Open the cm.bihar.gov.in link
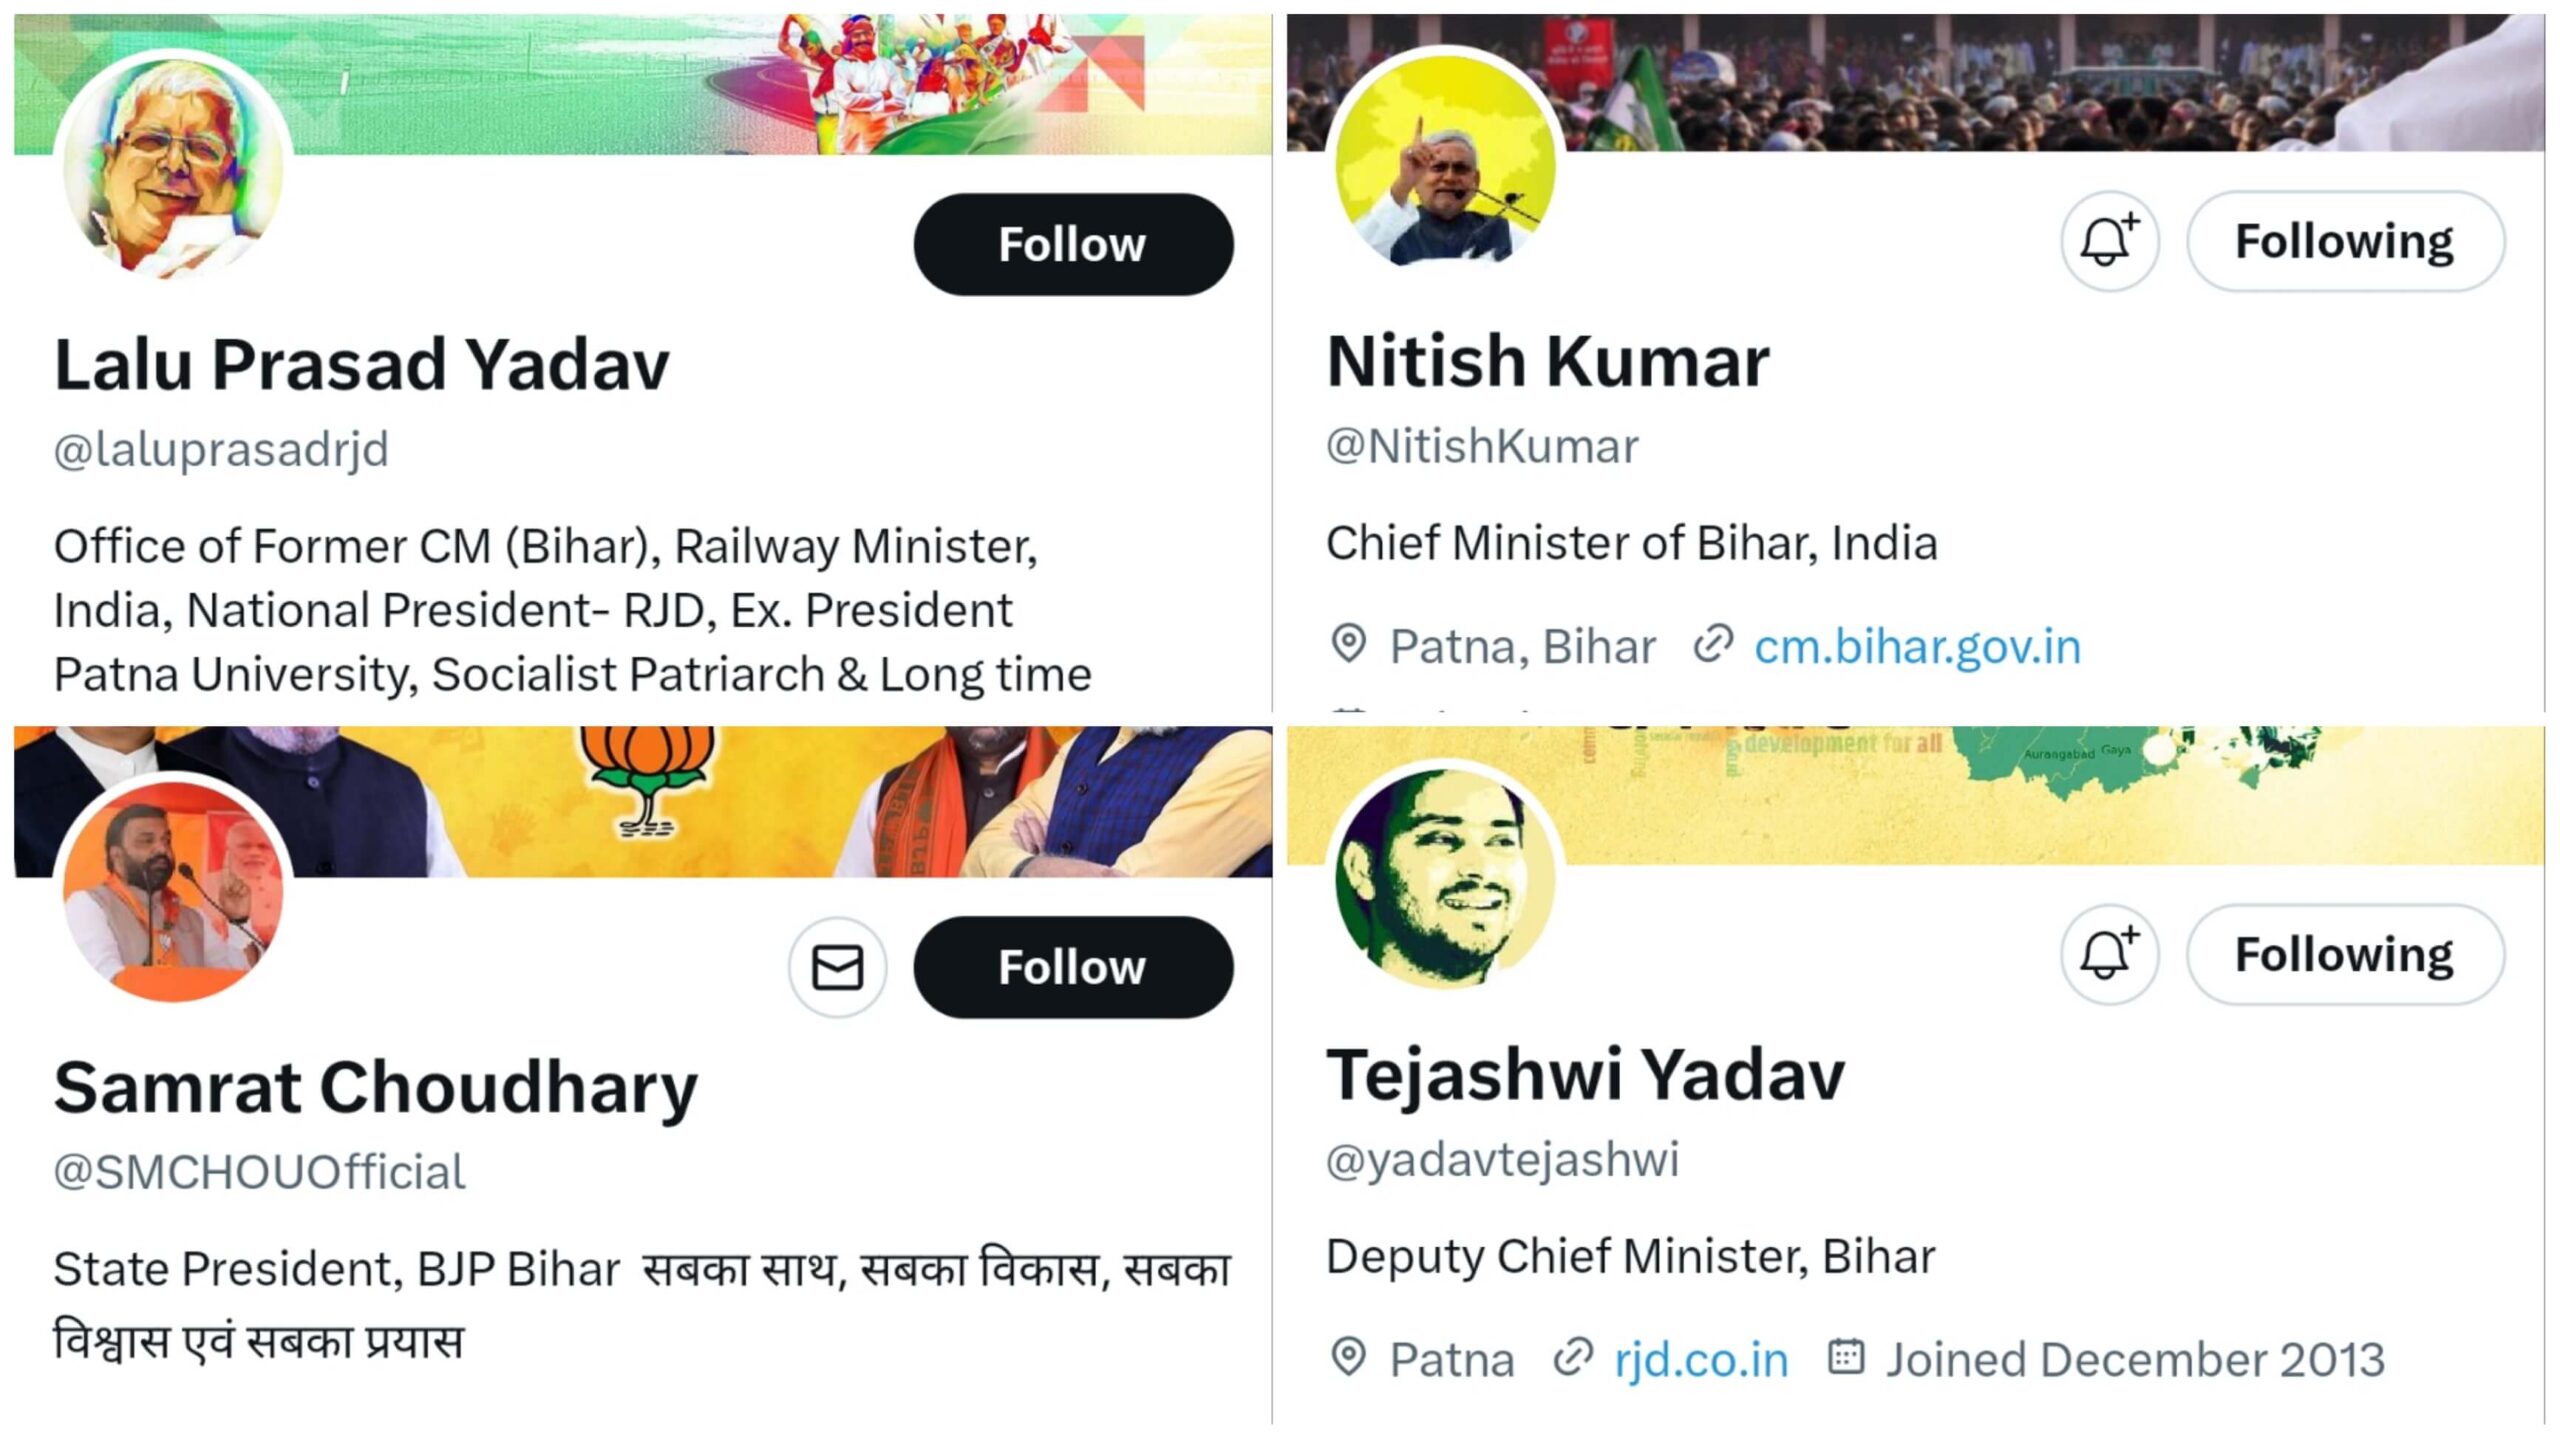The width and height of the screenshot is (2560, 1440). (x=1917, y=647)
